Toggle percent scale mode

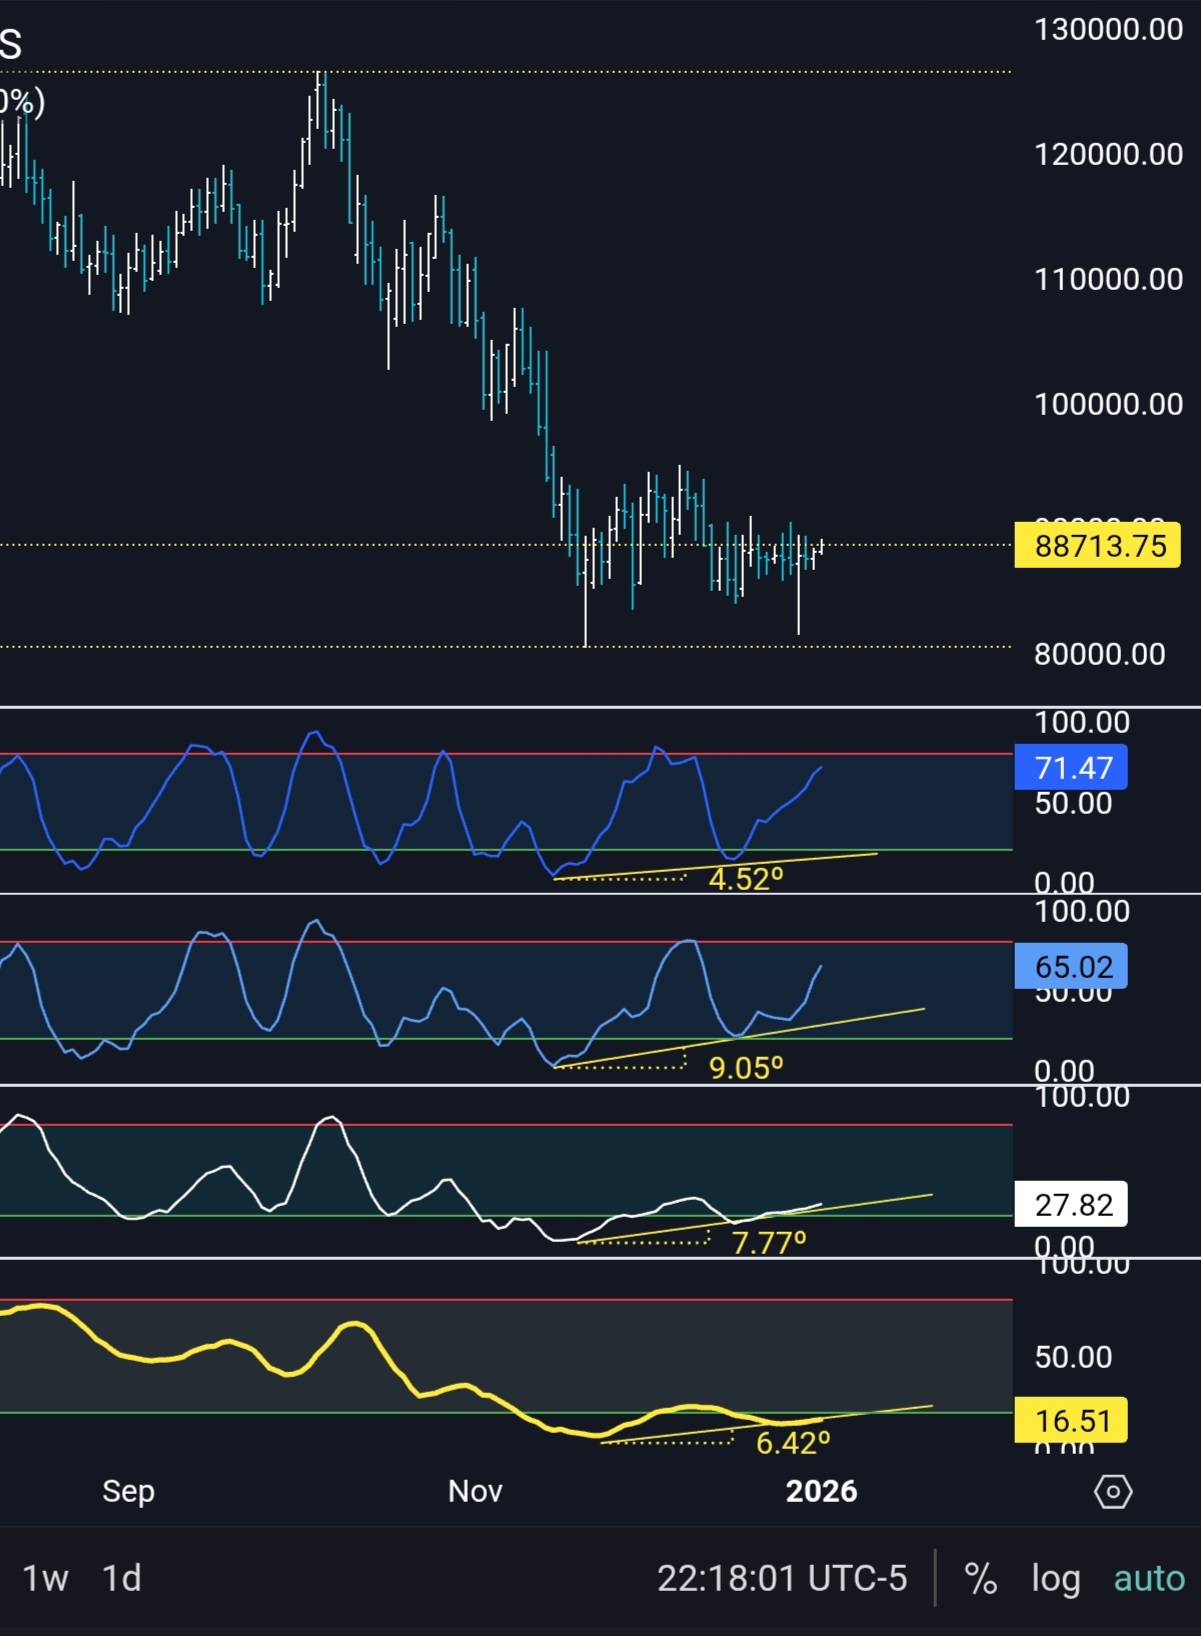click(980, 1578)
